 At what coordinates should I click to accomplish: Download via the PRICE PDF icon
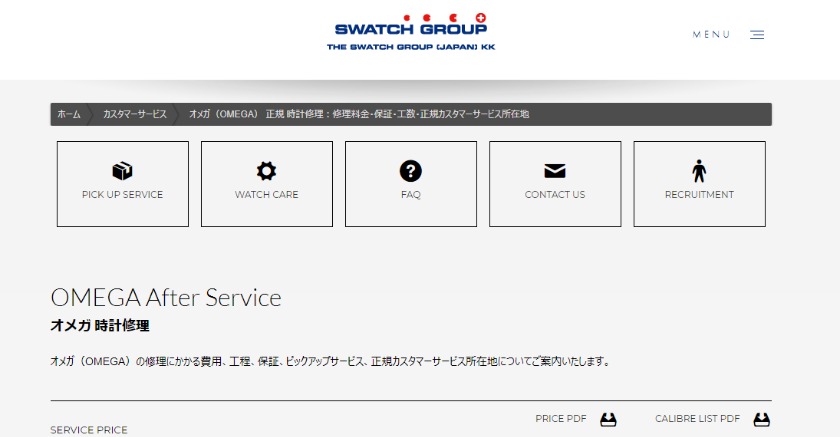[x=608, y=419]
